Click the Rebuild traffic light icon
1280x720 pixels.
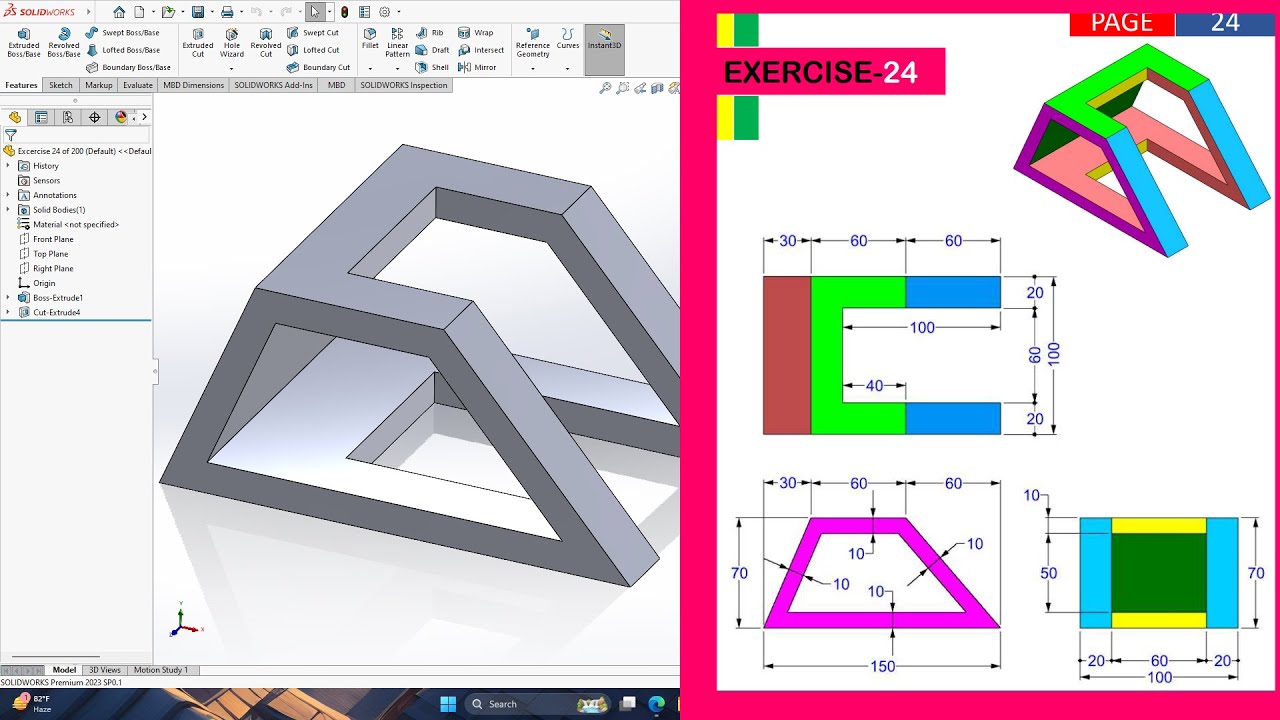tap(345, 12)
